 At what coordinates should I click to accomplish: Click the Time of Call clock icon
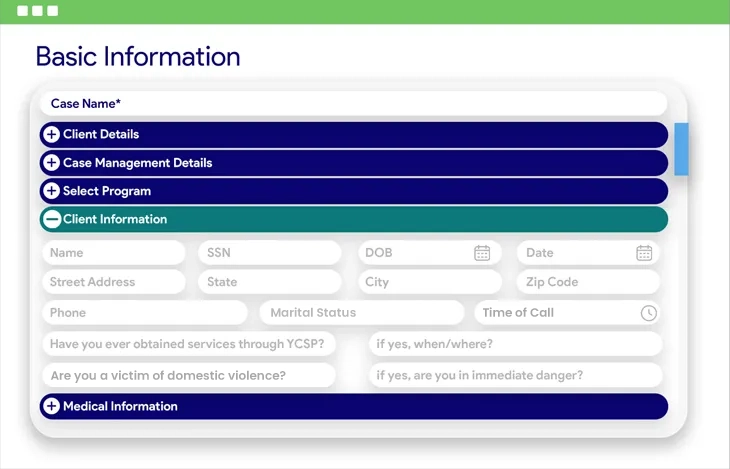pyautogui.click(x=648, y=313)
